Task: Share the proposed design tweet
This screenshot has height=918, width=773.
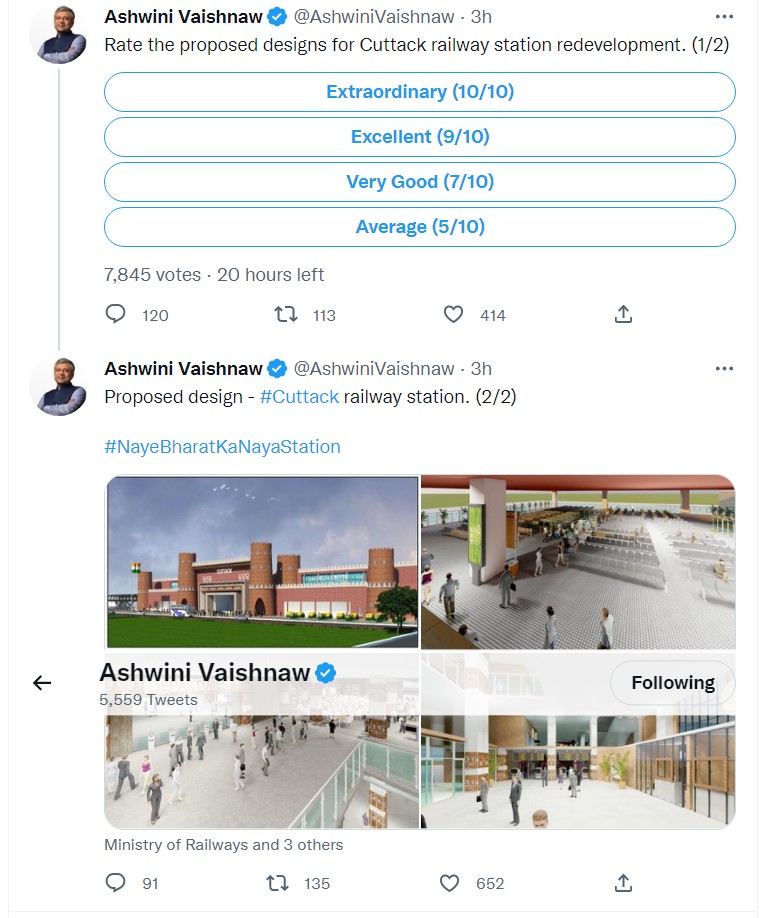Action: tap(623, 883)
